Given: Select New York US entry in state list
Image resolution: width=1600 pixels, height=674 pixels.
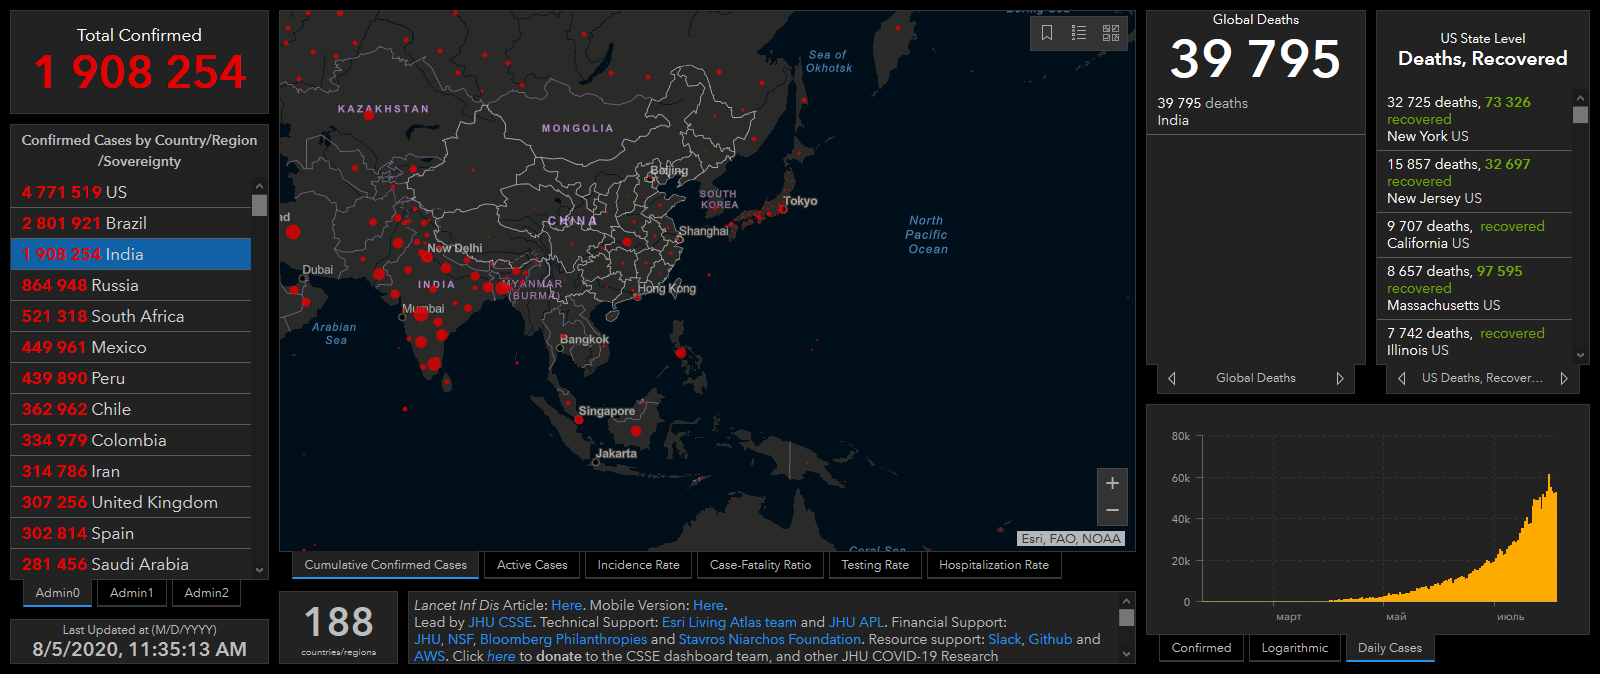Looking at the screenshot, I should [1474, 119].
